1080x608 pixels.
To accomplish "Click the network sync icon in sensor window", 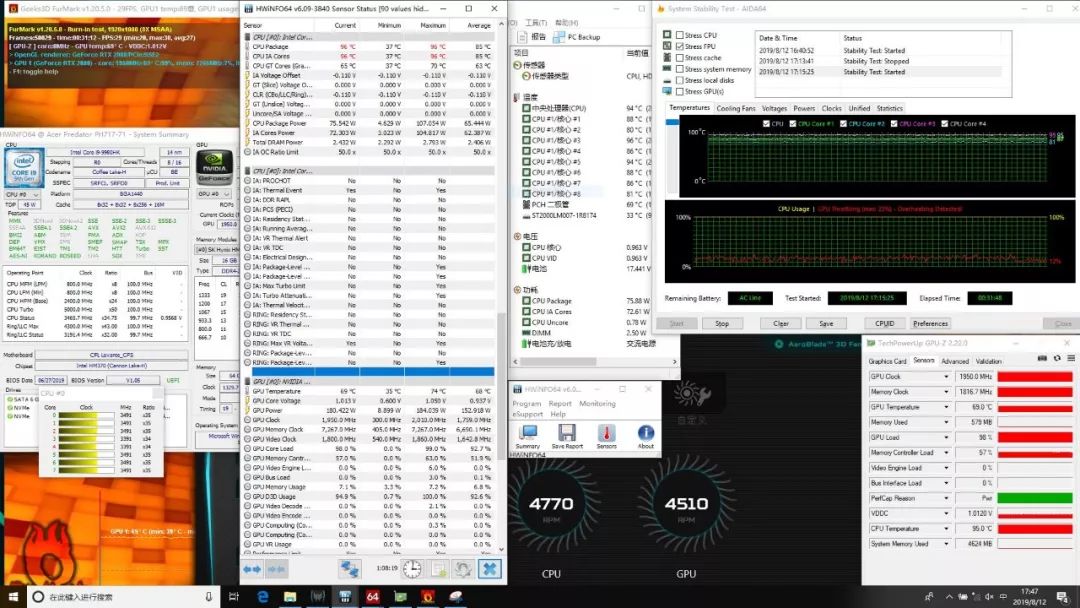I will [x=349, y=569].
